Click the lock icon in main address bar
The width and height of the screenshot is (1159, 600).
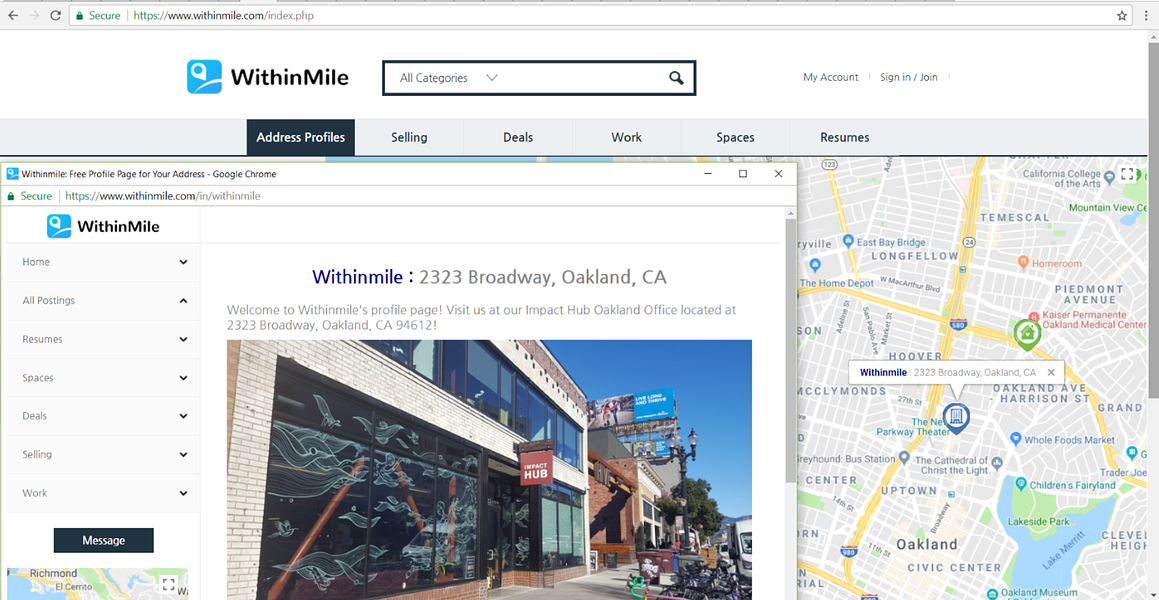click(80, 16)
